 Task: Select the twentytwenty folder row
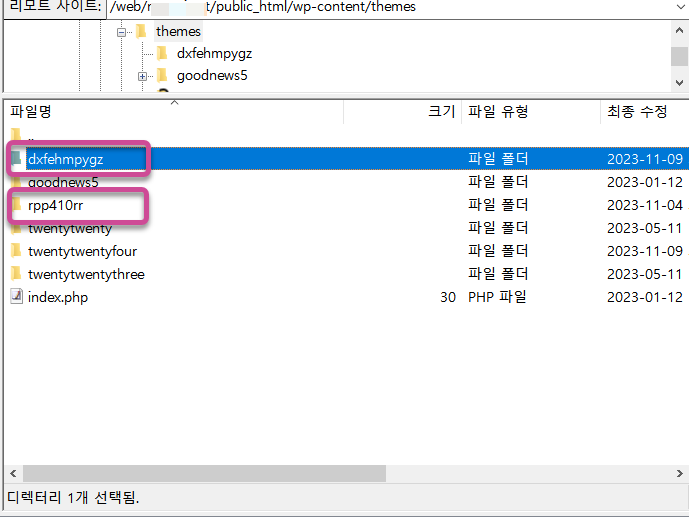347,228
